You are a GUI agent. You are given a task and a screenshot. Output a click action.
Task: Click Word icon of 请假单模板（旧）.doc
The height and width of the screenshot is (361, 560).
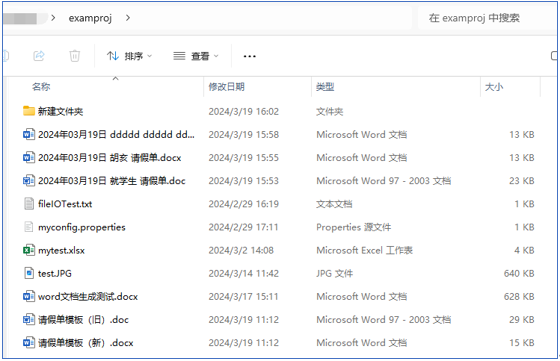click(29, 320)
